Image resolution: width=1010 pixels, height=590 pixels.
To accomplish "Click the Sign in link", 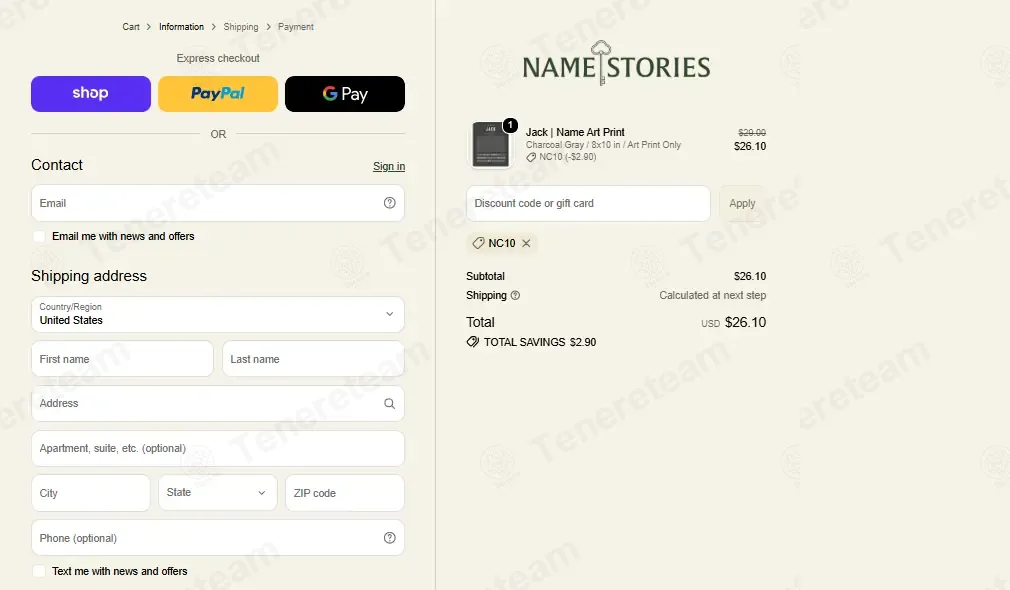I will tap(389, 166).
